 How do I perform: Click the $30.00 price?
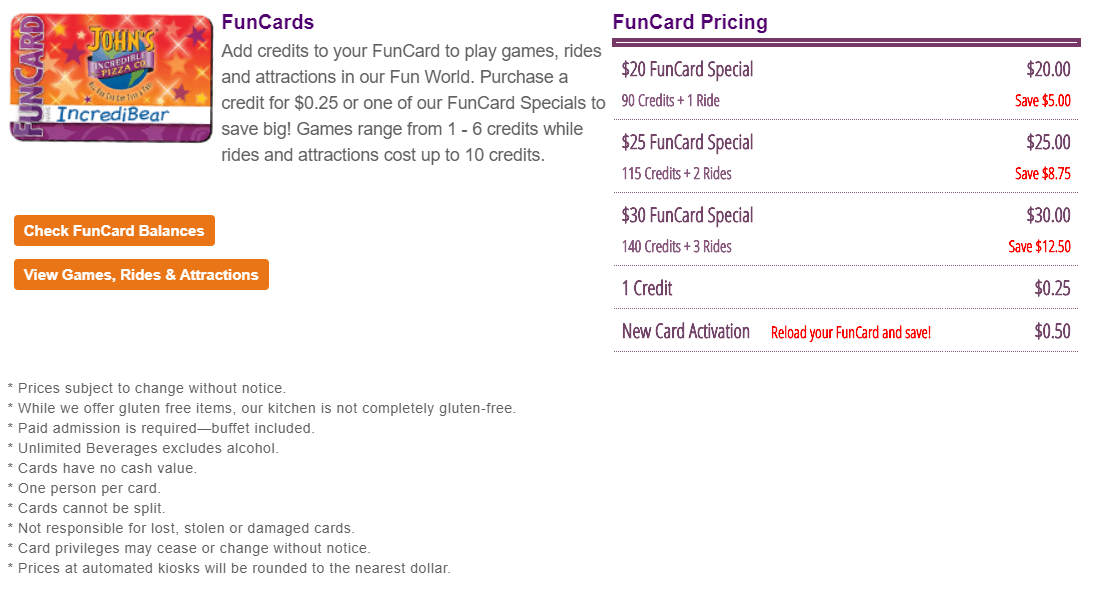(x=1048, y=216)
